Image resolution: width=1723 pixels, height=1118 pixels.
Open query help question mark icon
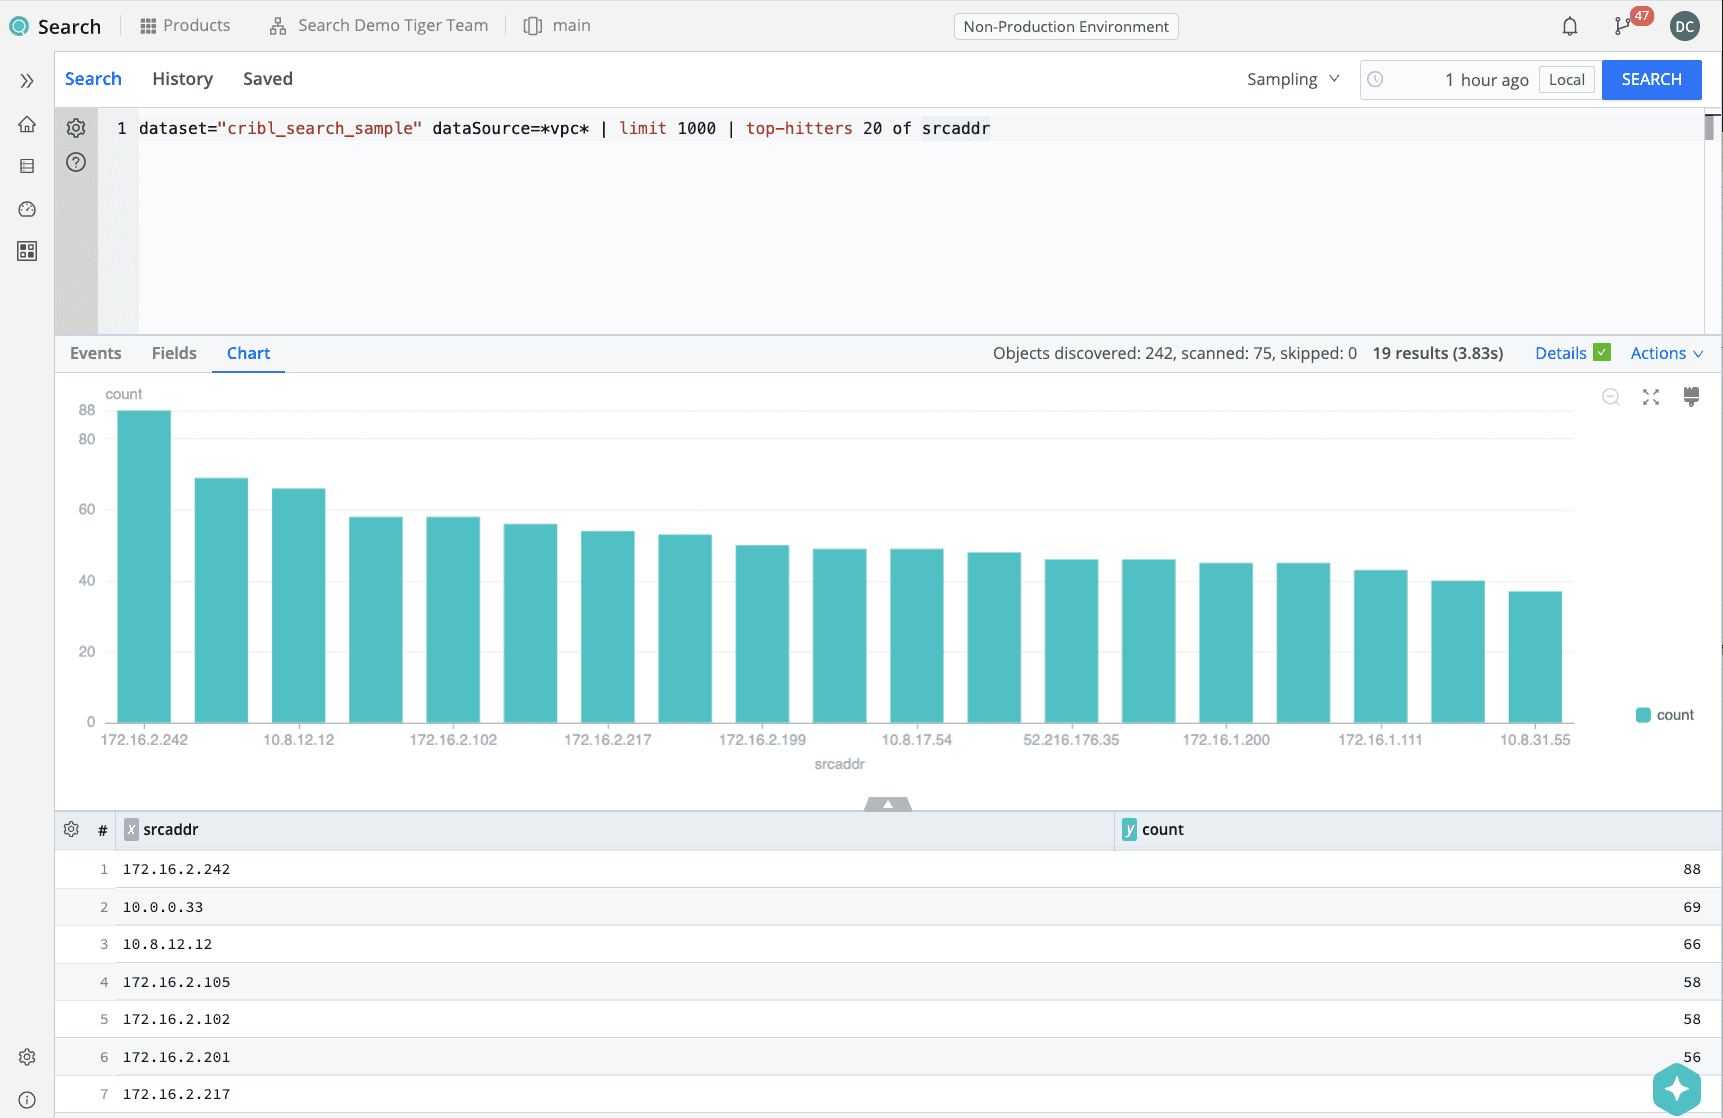pos(76,162)
